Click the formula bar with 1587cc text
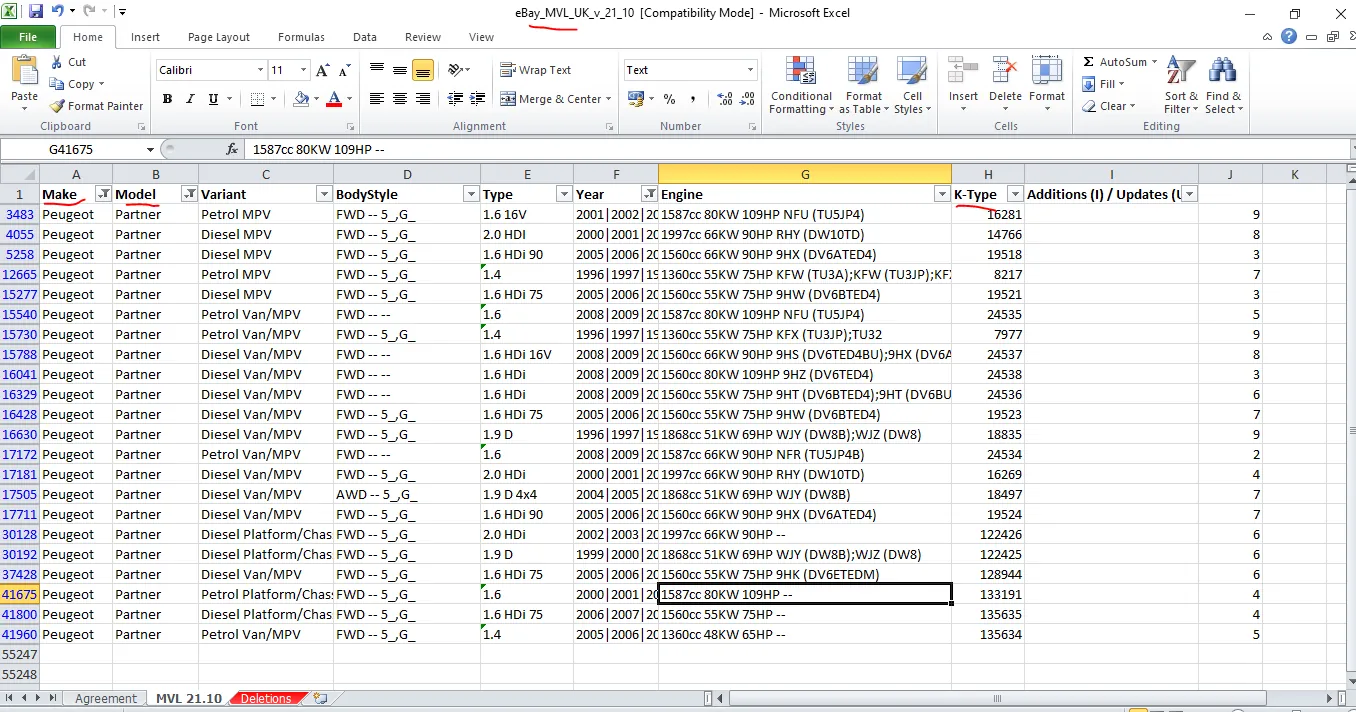Screen dimensions: 1356x712 tap(798, 149)
